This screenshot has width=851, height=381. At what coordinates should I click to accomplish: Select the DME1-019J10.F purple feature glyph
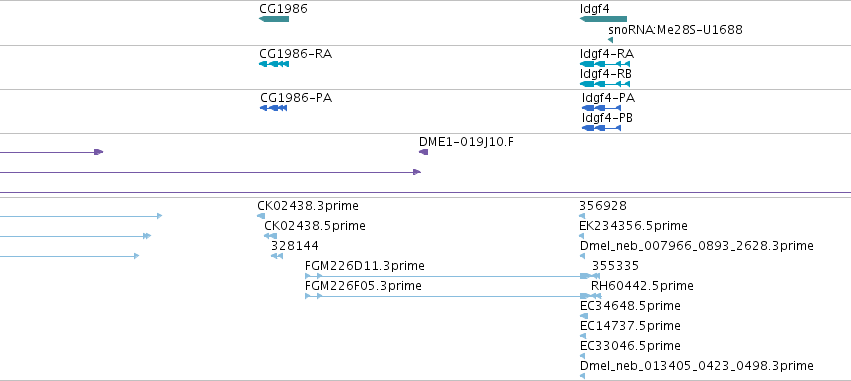[x=423, y=152]
